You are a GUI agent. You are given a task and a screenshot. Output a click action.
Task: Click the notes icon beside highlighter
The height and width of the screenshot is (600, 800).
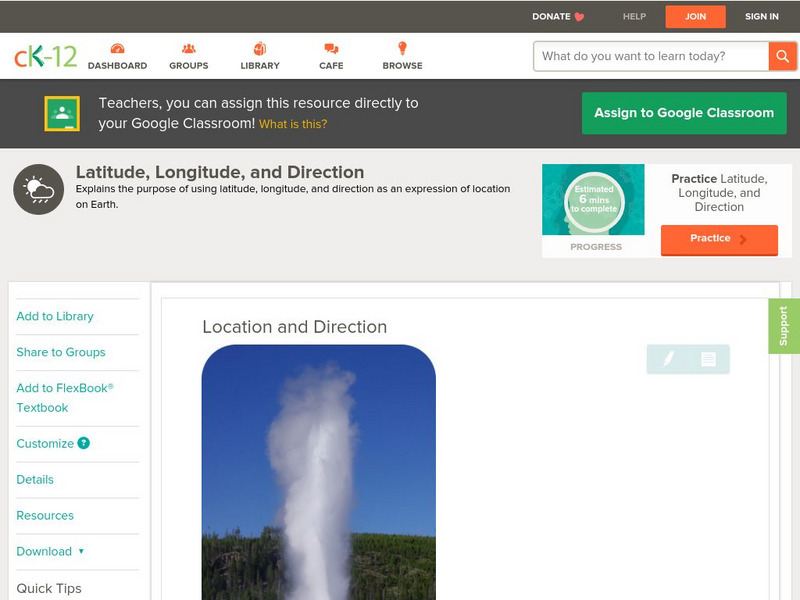(708, 359)
